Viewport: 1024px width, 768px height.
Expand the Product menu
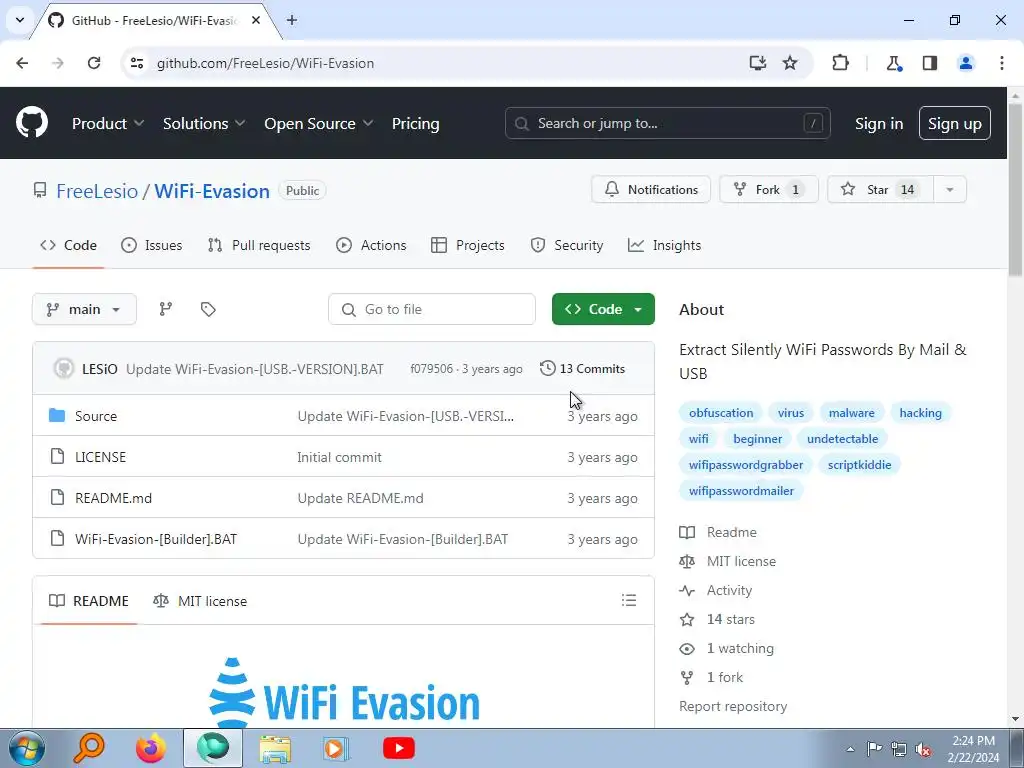108,123
